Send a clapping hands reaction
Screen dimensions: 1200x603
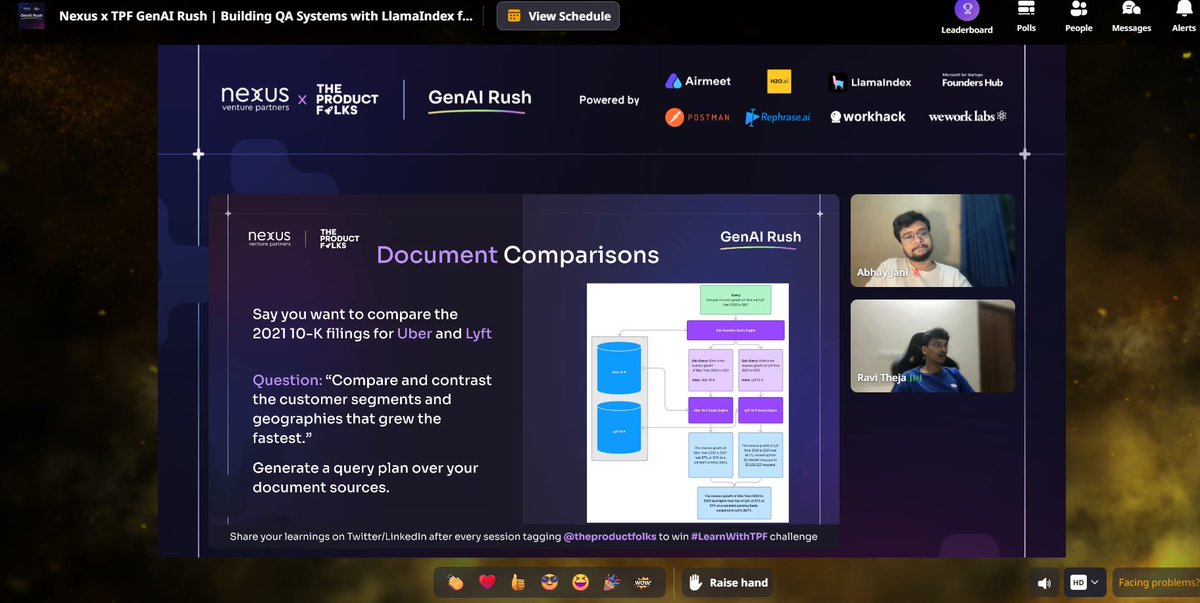click(x=456, y=582)
